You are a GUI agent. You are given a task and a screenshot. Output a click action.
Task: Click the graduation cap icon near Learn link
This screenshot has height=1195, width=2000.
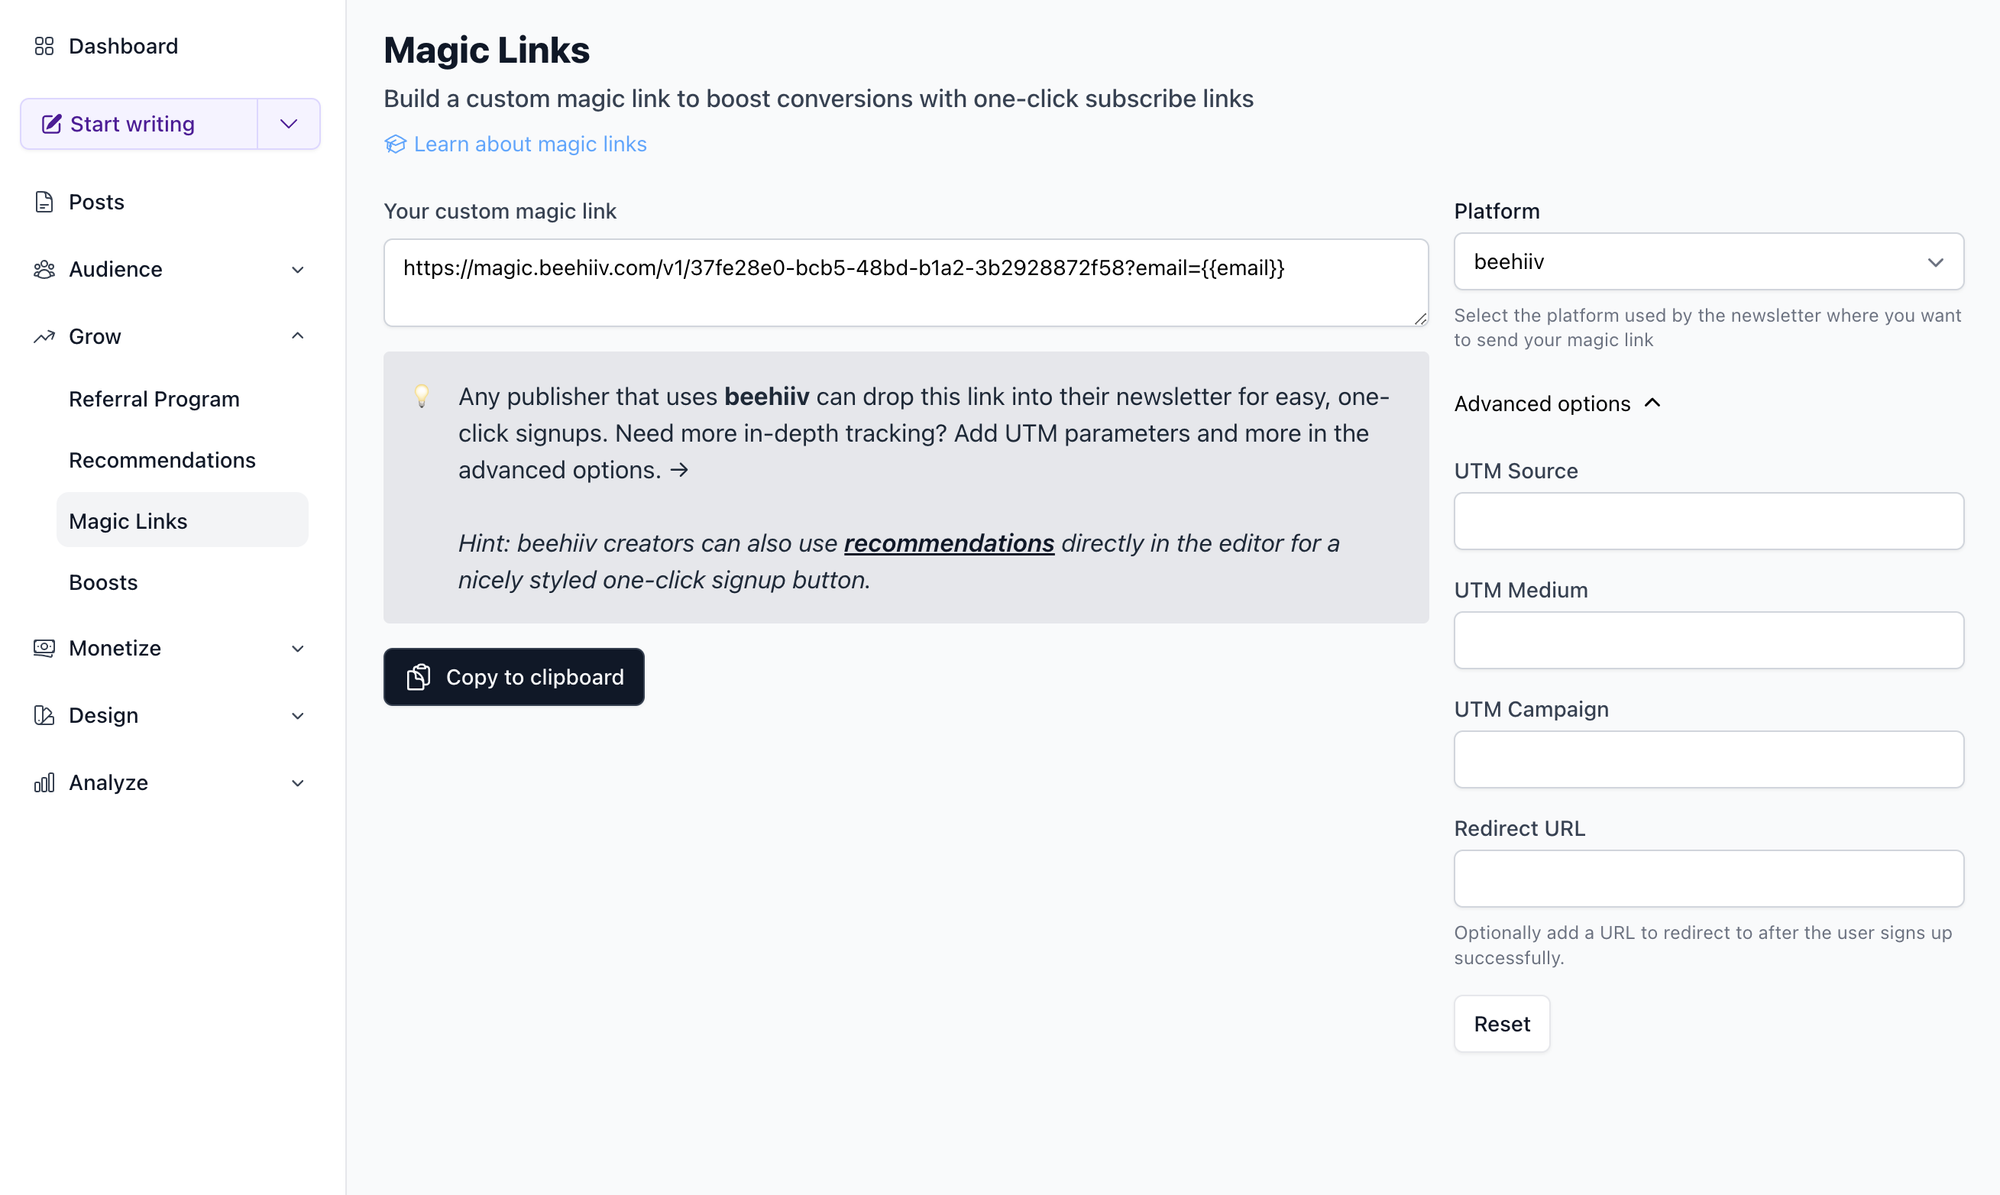394,144
